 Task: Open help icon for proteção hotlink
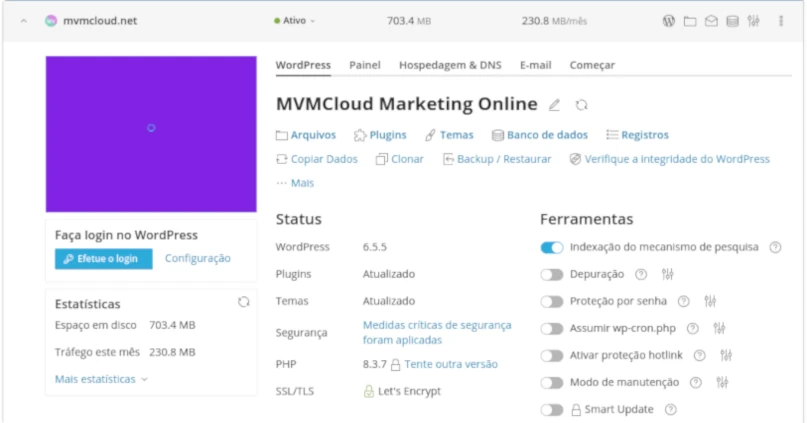(x=699, y=356)
